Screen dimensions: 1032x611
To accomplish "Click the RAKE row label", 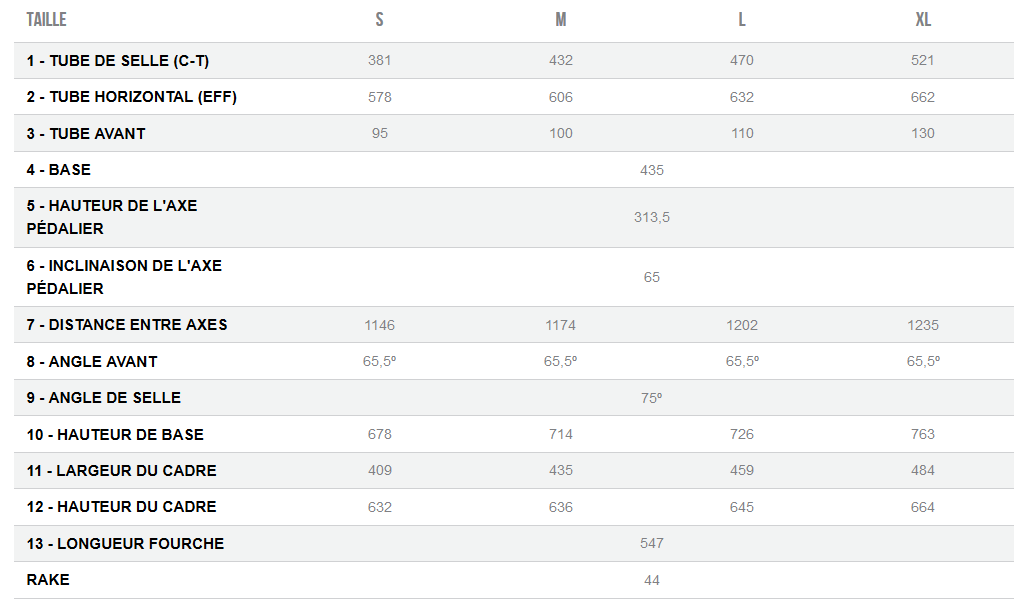I will click(x=48, y=580).
